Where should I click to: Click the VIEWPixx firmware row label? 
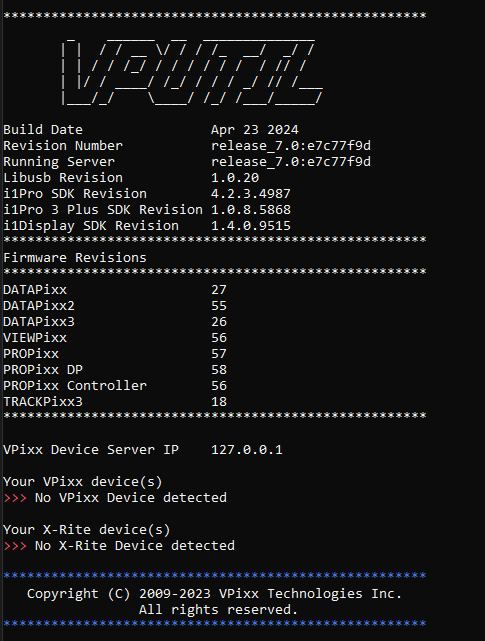[x=35, y=338]
